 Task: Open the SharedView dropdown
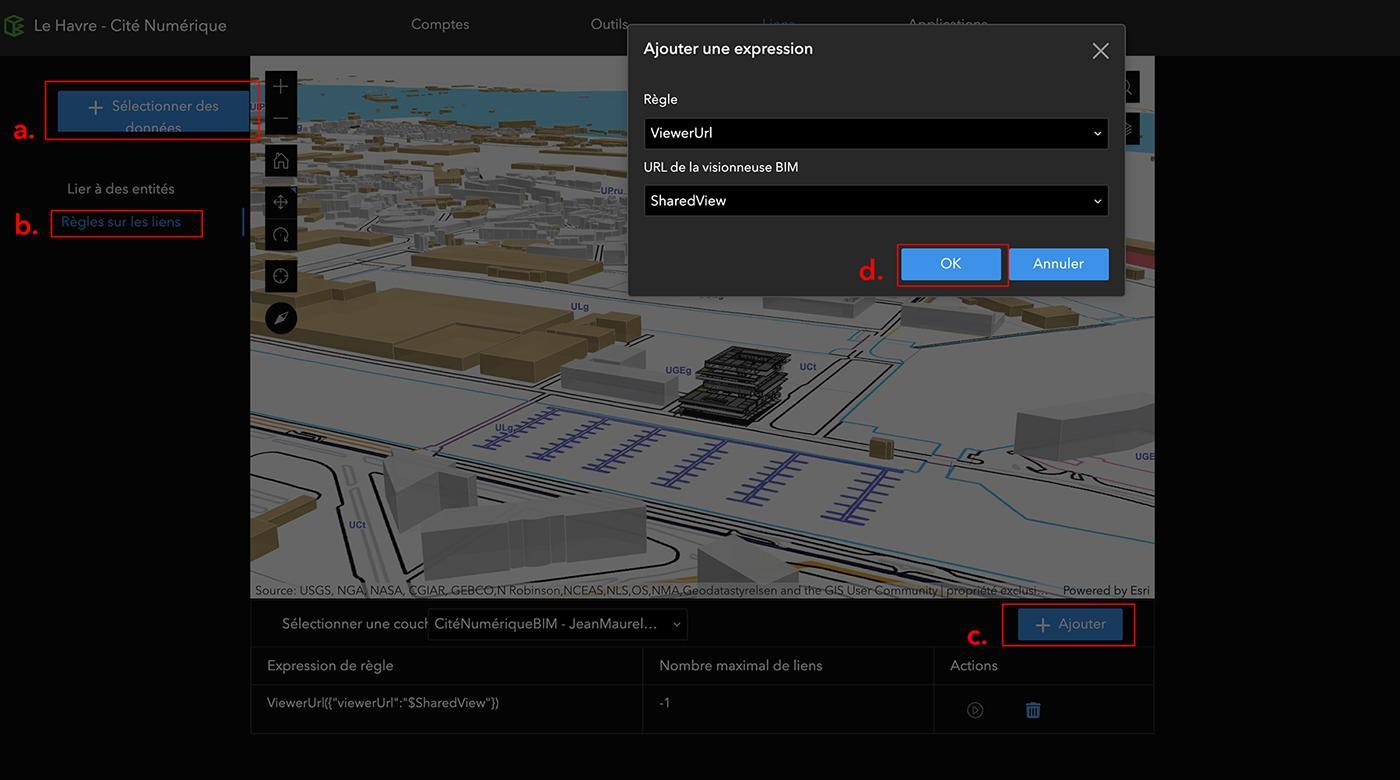click(876, 201)
